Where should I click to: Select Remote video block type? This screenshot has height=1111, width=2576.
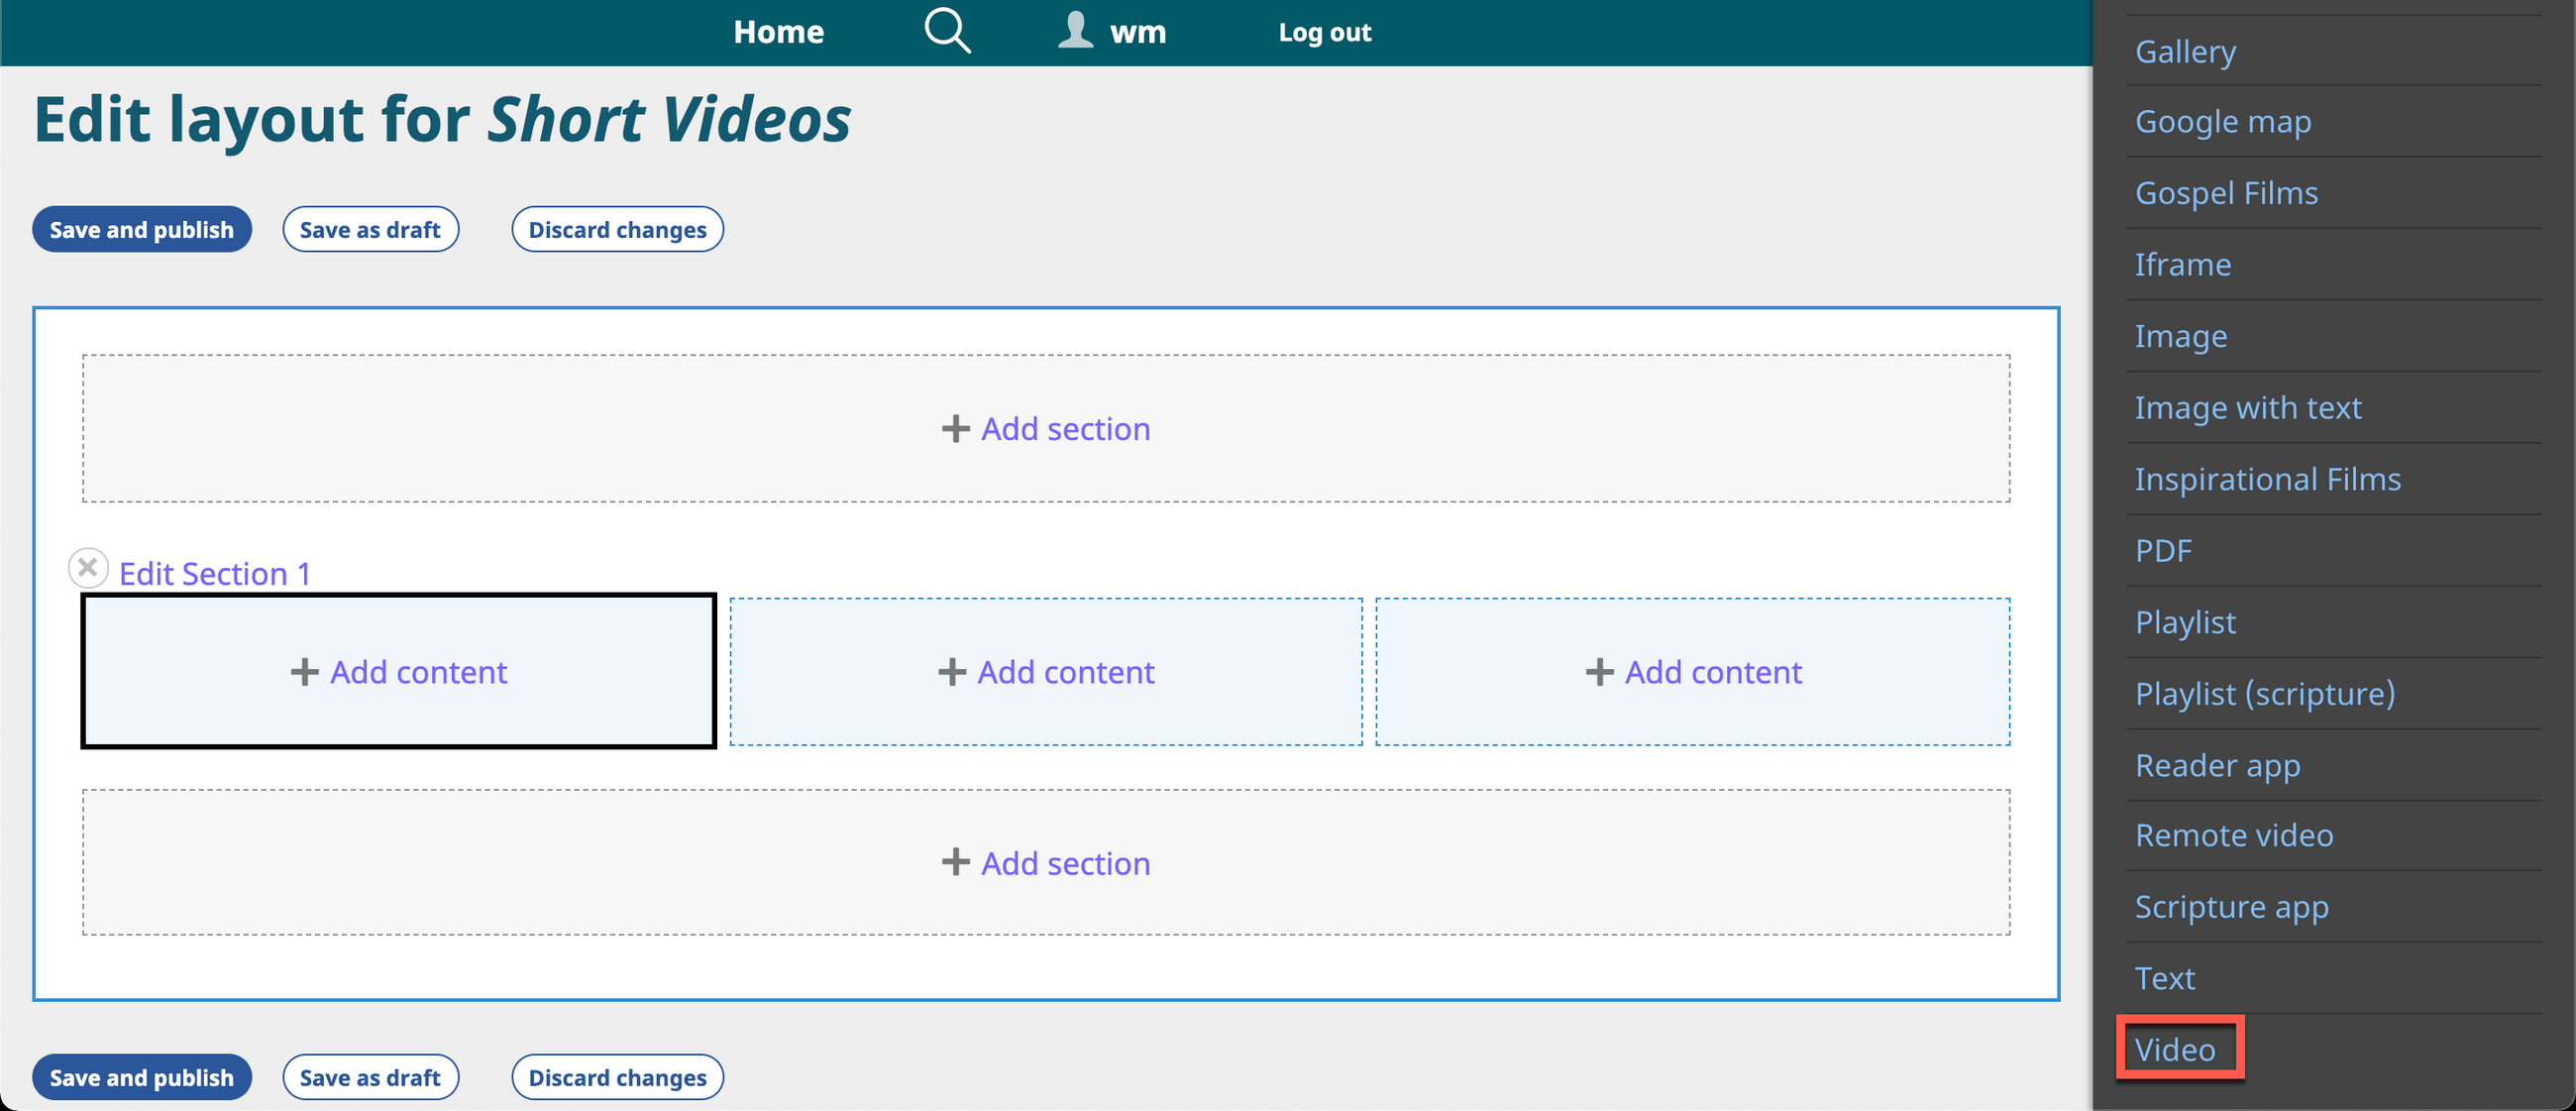pyautogui.click(x=2233, y=835)
